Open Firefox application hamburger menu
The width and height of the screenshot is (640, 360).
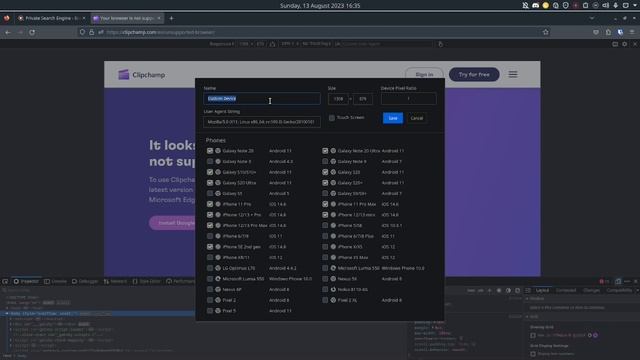[x=632, y=32]
